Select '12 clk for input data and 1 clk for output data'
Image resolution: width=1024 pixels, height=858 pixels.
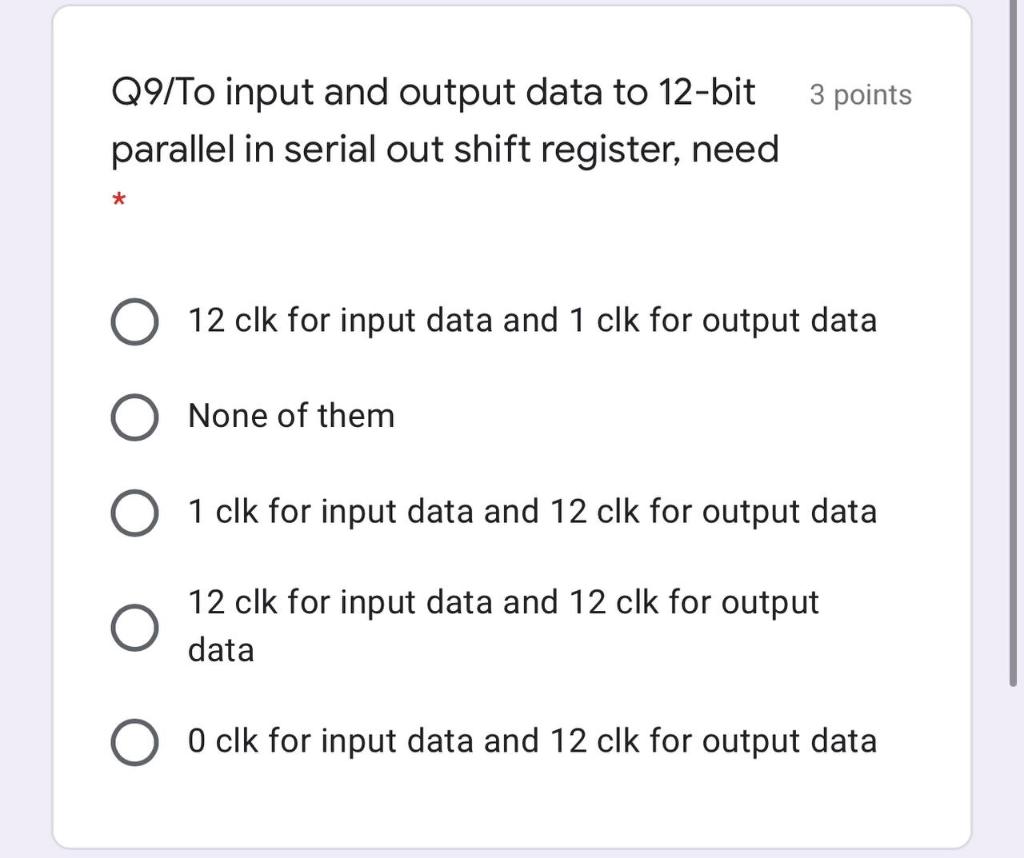point(135,321)
